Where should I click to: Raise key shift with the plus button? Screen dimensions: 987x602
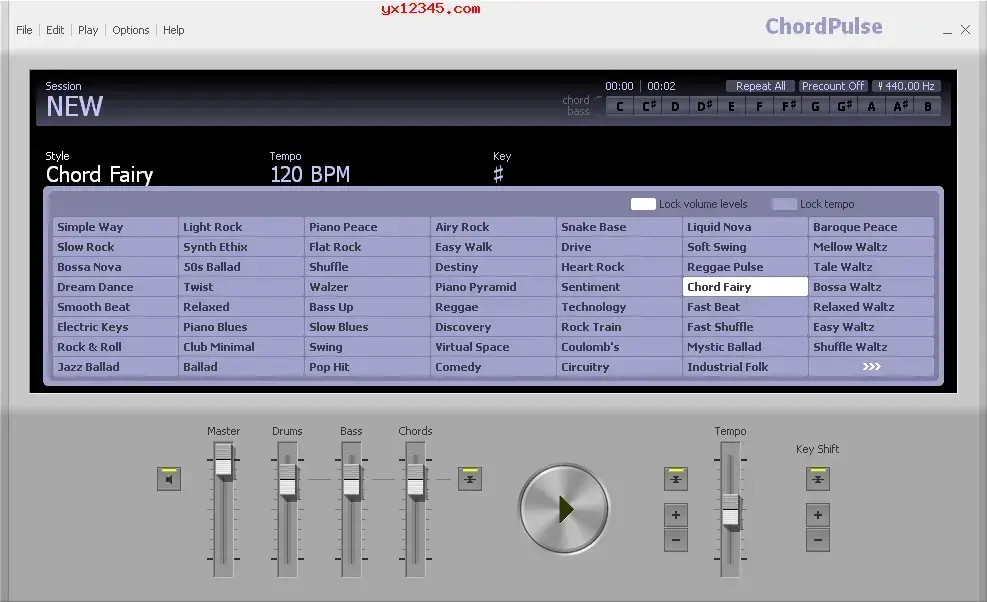click(x=818, y=515)
